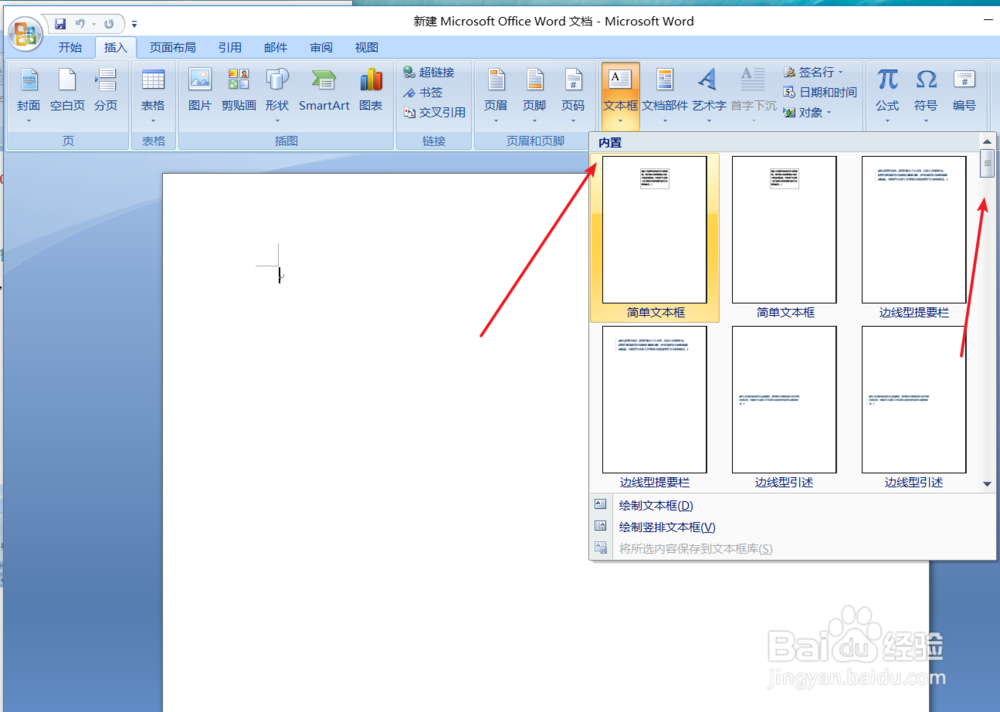Insert a Symbol
Image resolution: width=1000 pixels, height=712 pixels.
pos(925,90)
